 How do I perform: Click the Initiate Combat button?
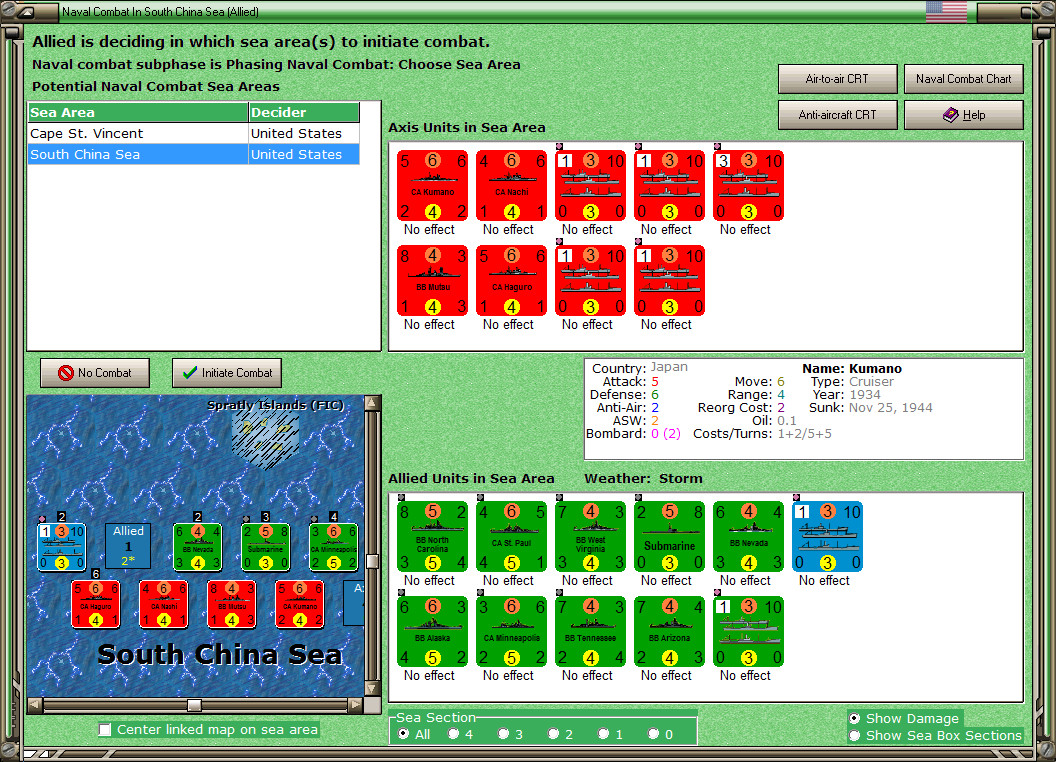(227, 373)
